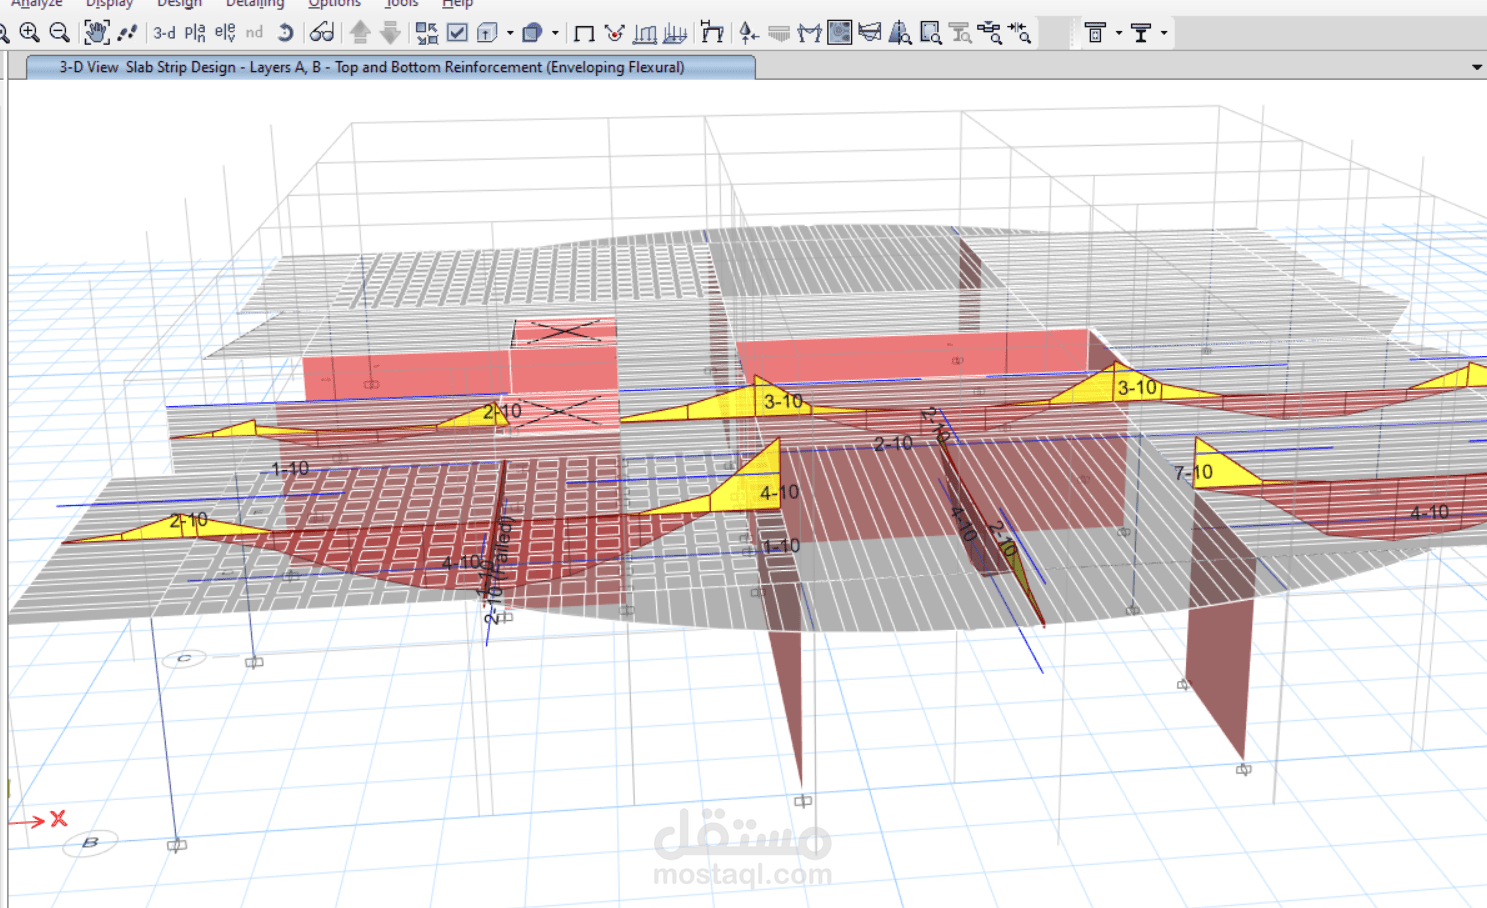The image size is (1487, 908).
Task: Click the 7-10 reinforcement label
Action: coord(1193,472)
